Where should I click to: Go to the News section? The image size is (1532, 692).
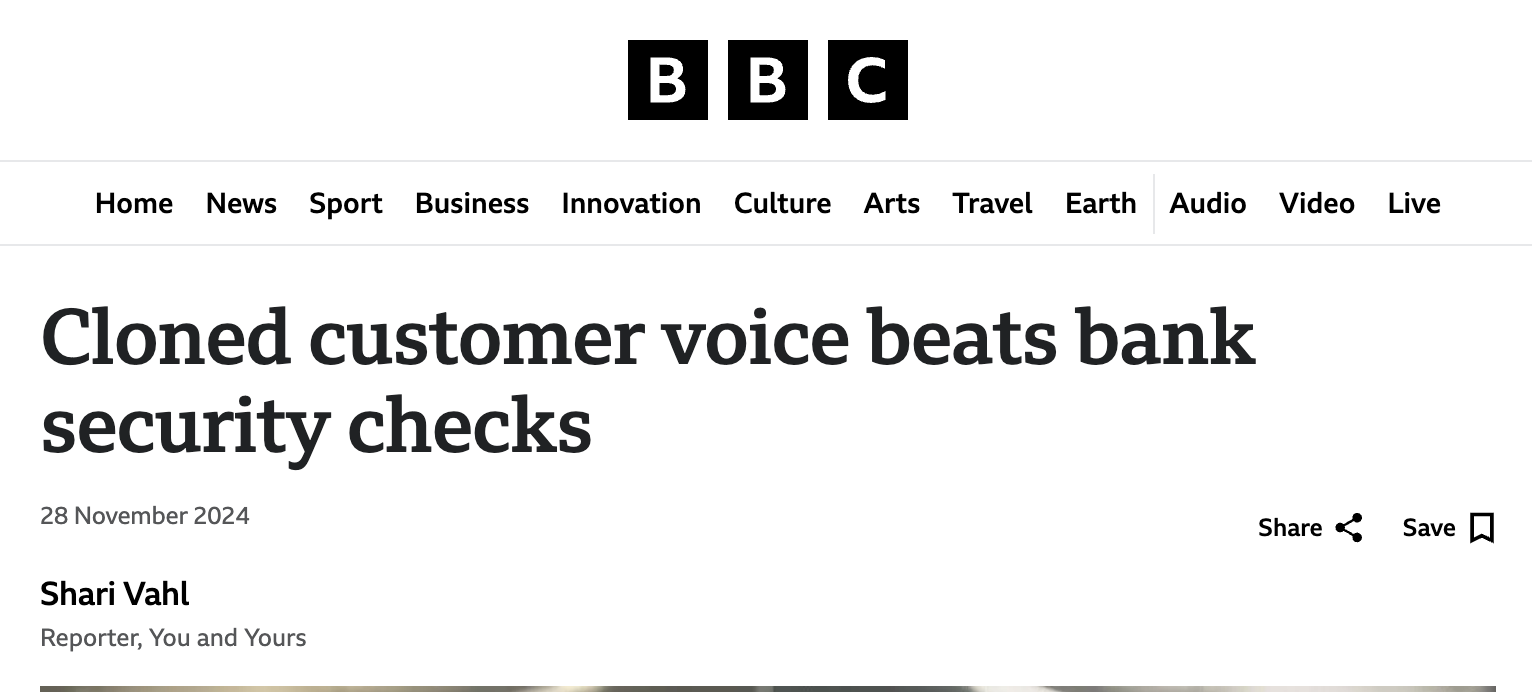point(241,203)
